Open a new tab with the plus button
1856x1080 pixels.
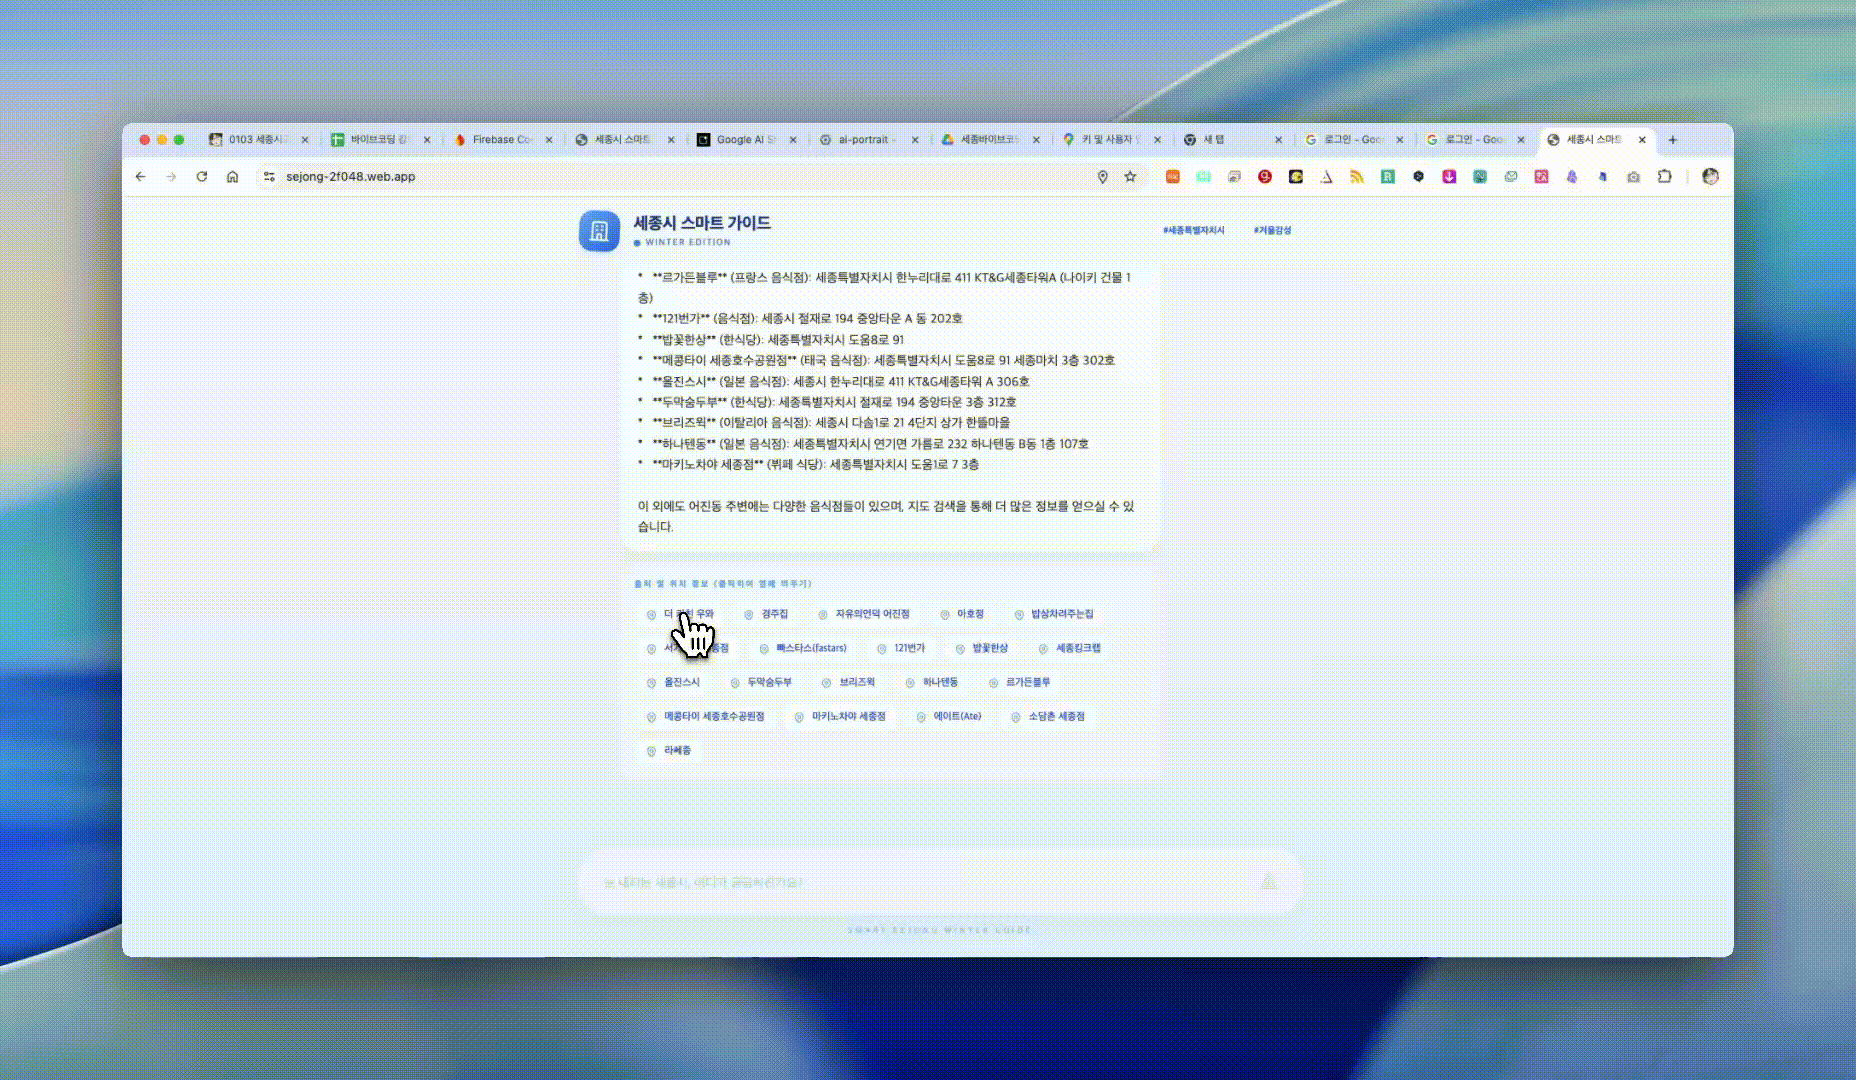coord(1672,140)
